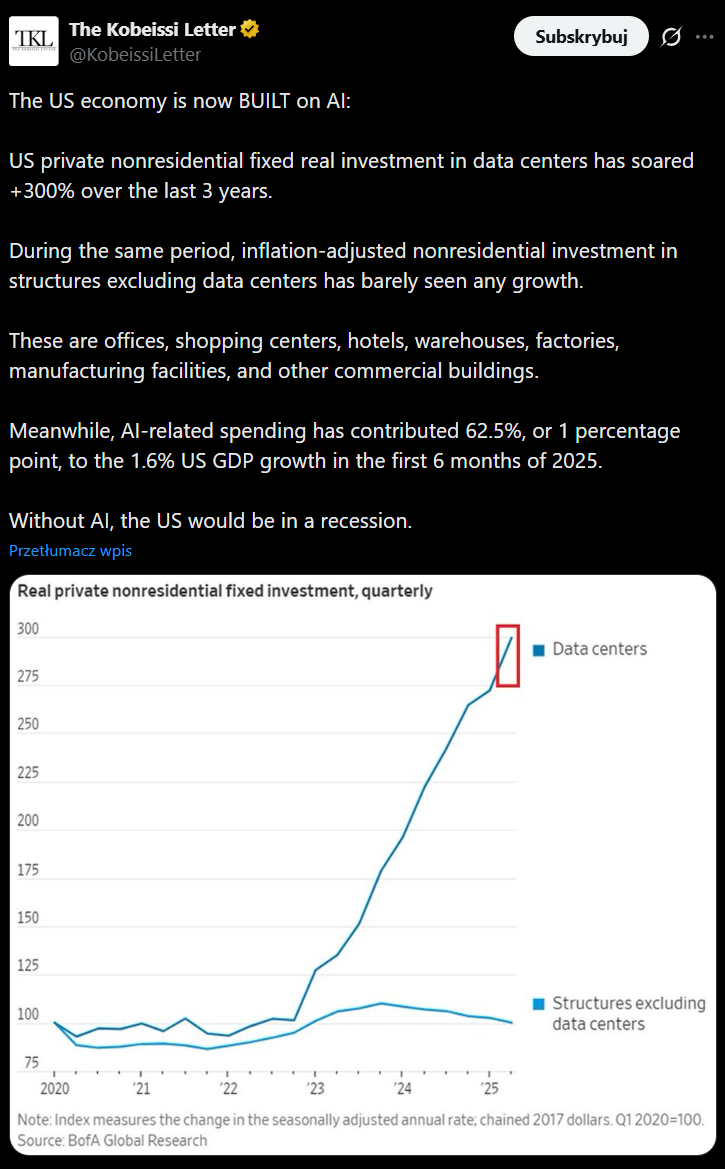Click the red highlight box on the chart

pyautogui.click(x=508, y=655)
